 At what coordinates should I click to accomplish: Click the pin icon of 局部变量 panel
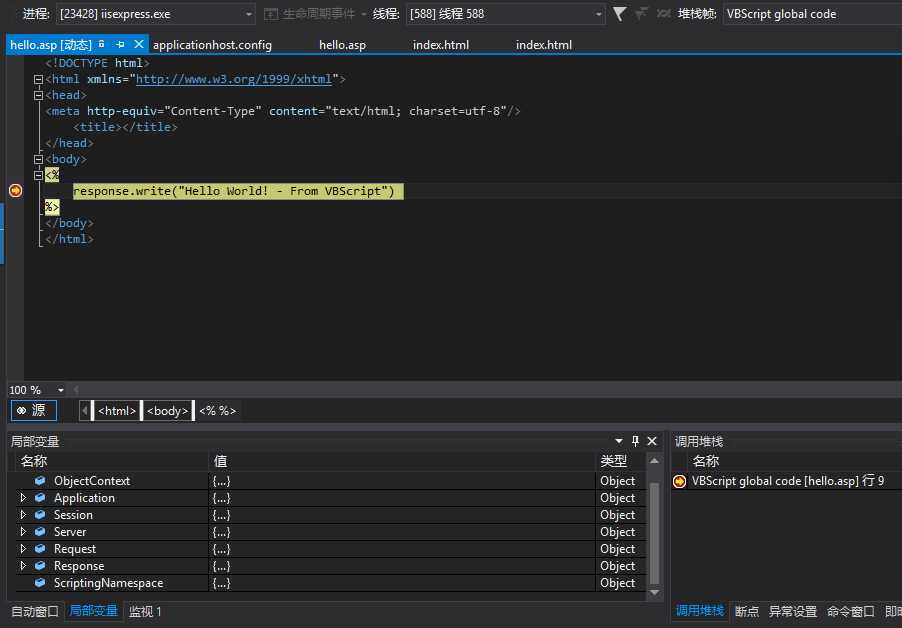tap(635, 441)
